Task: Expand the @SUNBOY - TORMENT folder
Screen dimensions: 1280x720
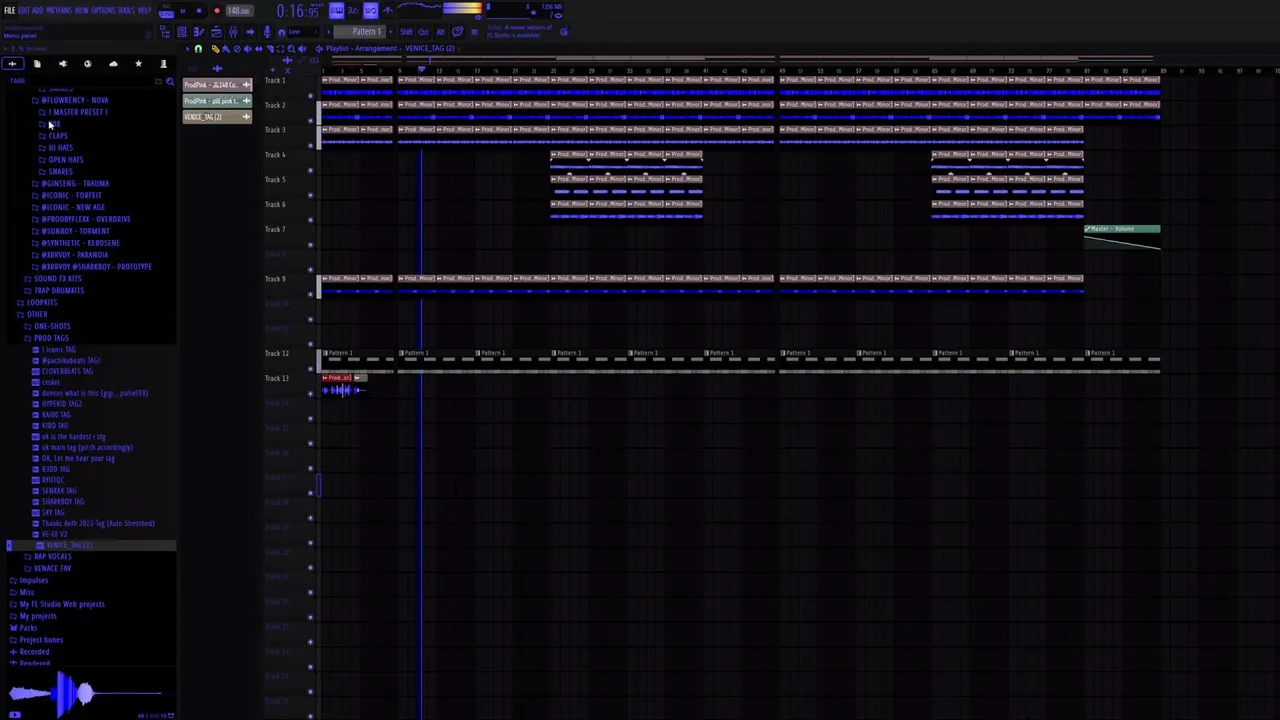Action: tap(70, 231)
